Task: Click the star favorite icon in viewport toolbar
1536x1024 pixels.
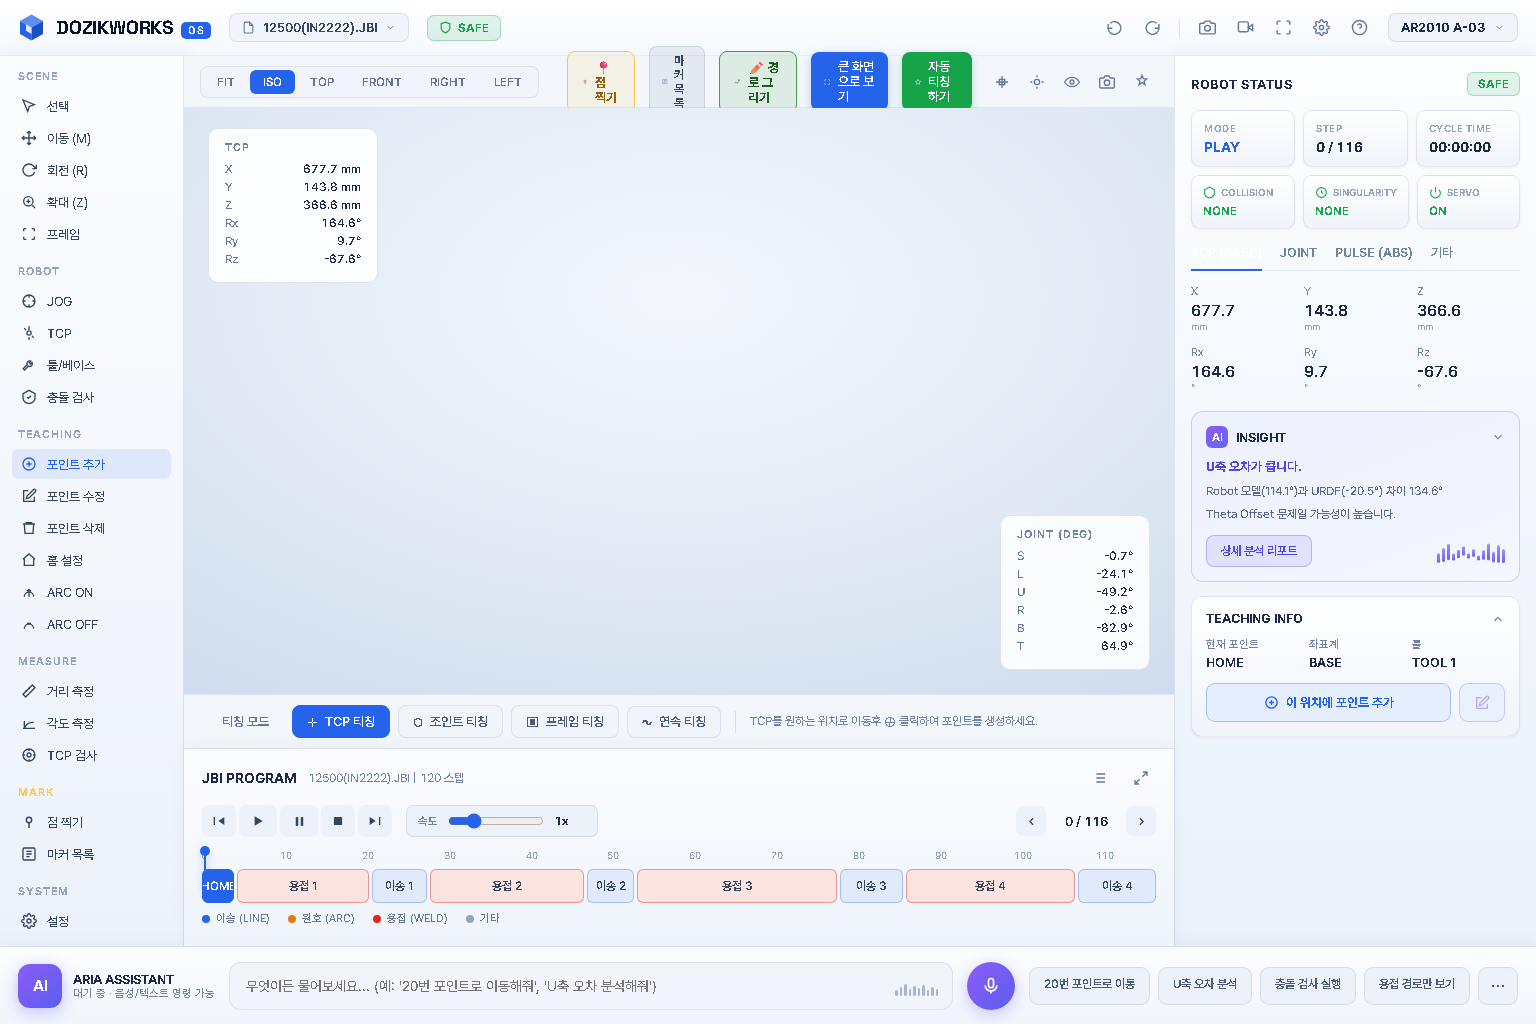Action: (1142, 81)
